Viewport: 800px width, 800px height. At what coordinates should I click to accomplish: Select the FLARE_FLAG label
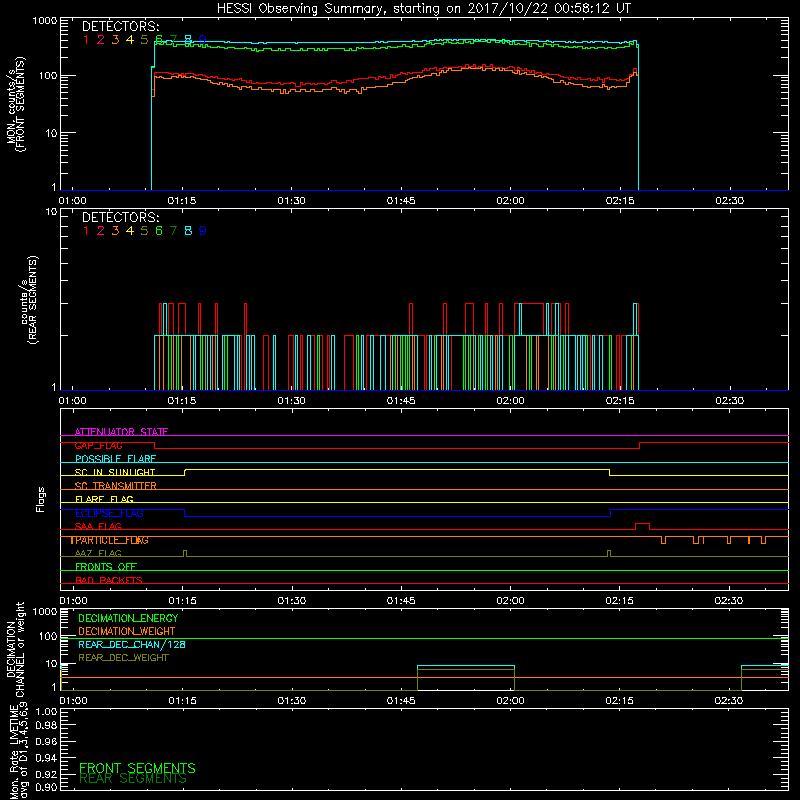click(x=104, y=499)
